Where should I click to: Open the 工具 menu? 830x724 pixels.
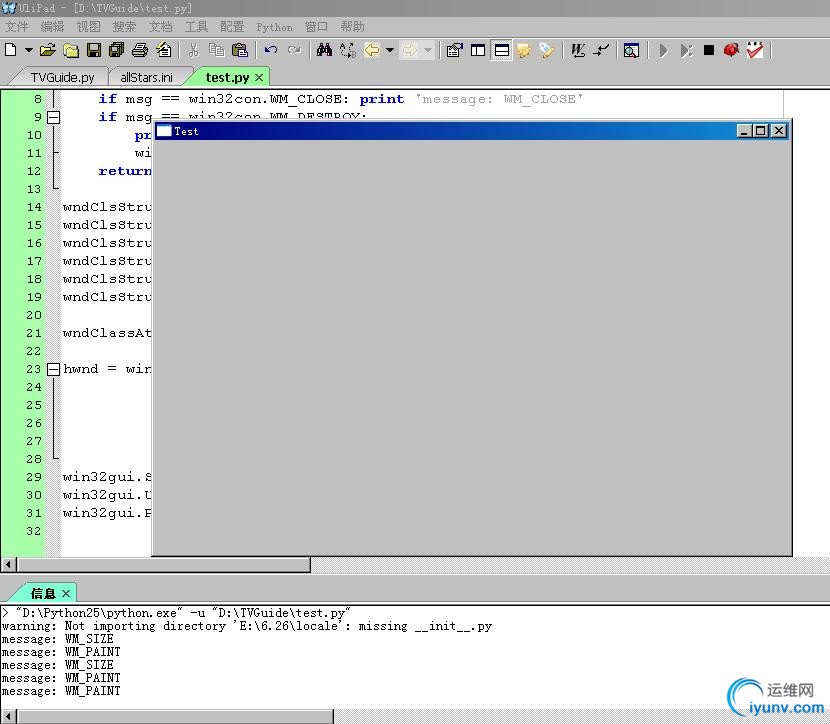point(196,26)
